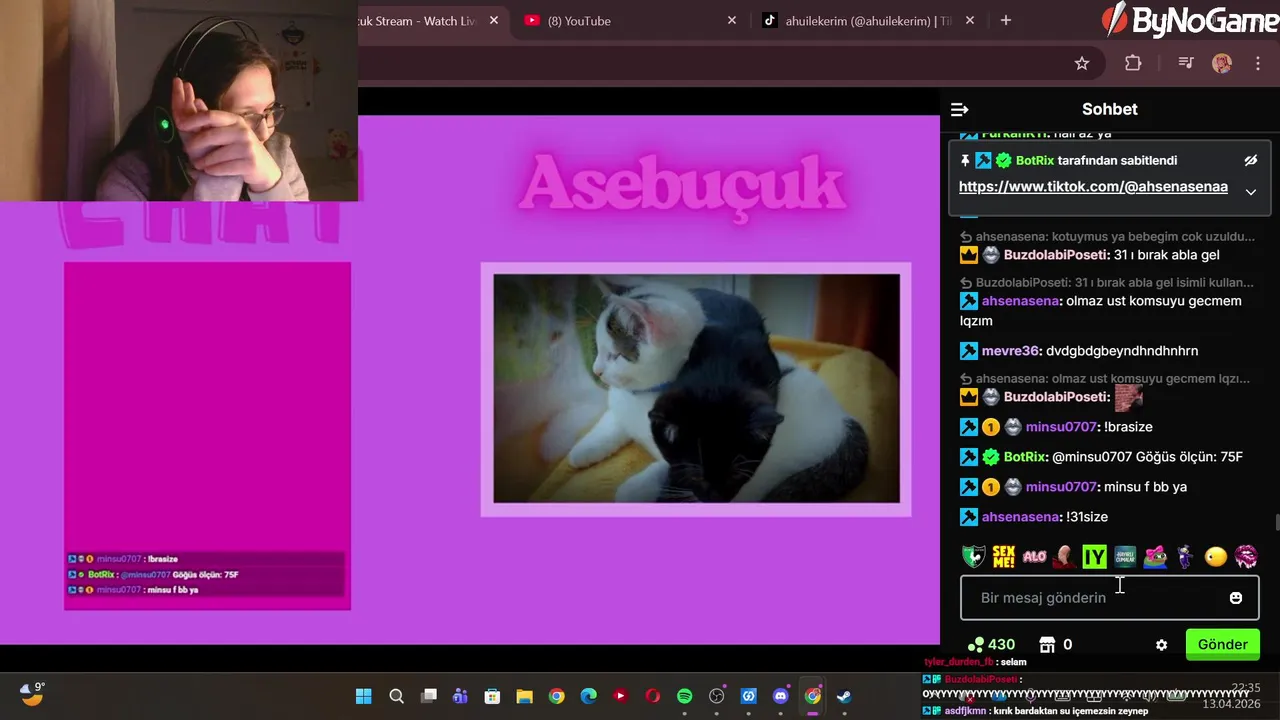The image size is (1280, 720).
Task: Send the message with Gönder button
Action: (x=1222, y=645)
